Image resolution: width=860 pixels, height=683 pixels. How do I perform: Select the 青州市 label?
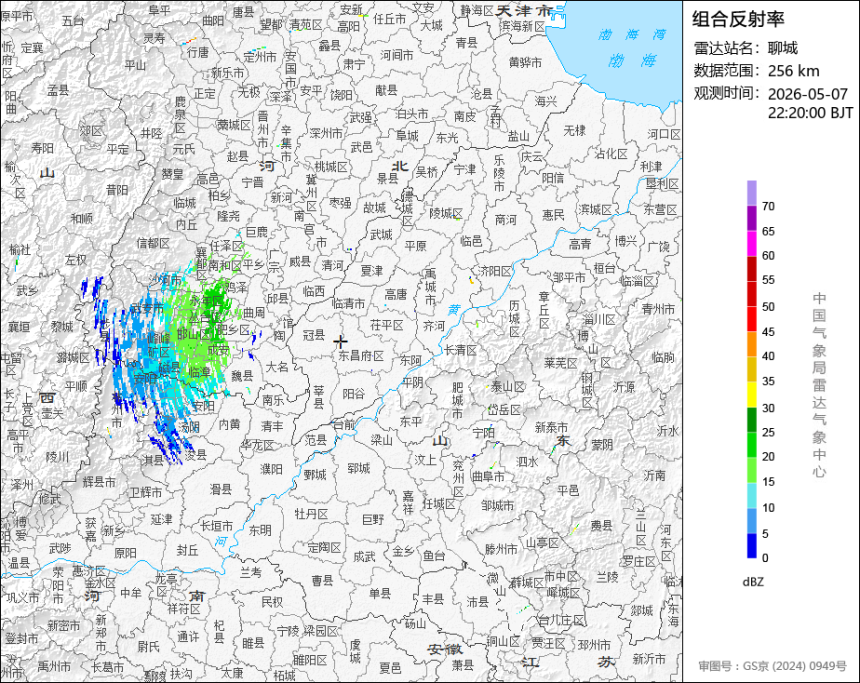[x=658, y=309]
